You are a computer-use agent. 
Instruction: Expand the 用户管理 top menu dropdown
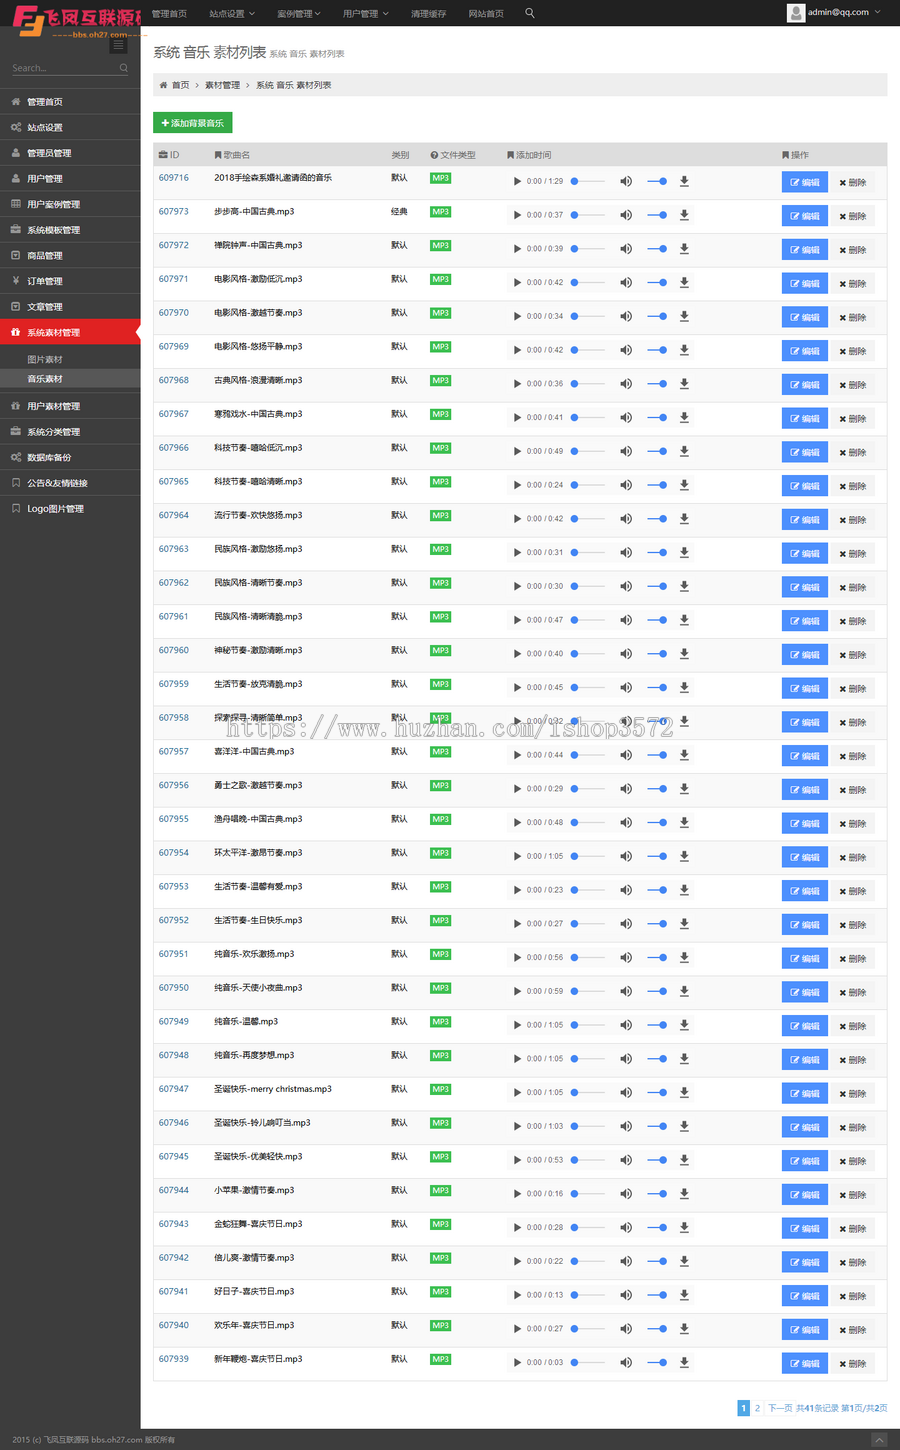366,14
